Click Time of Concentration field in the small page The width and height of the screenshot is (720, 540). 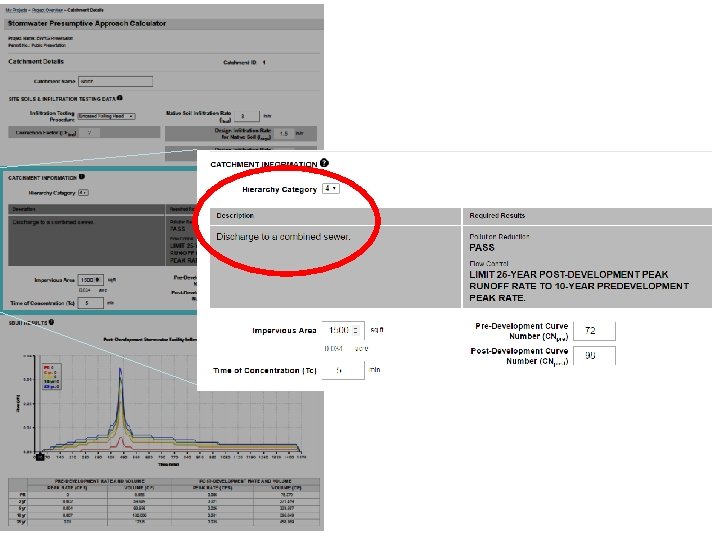[90, 303]
